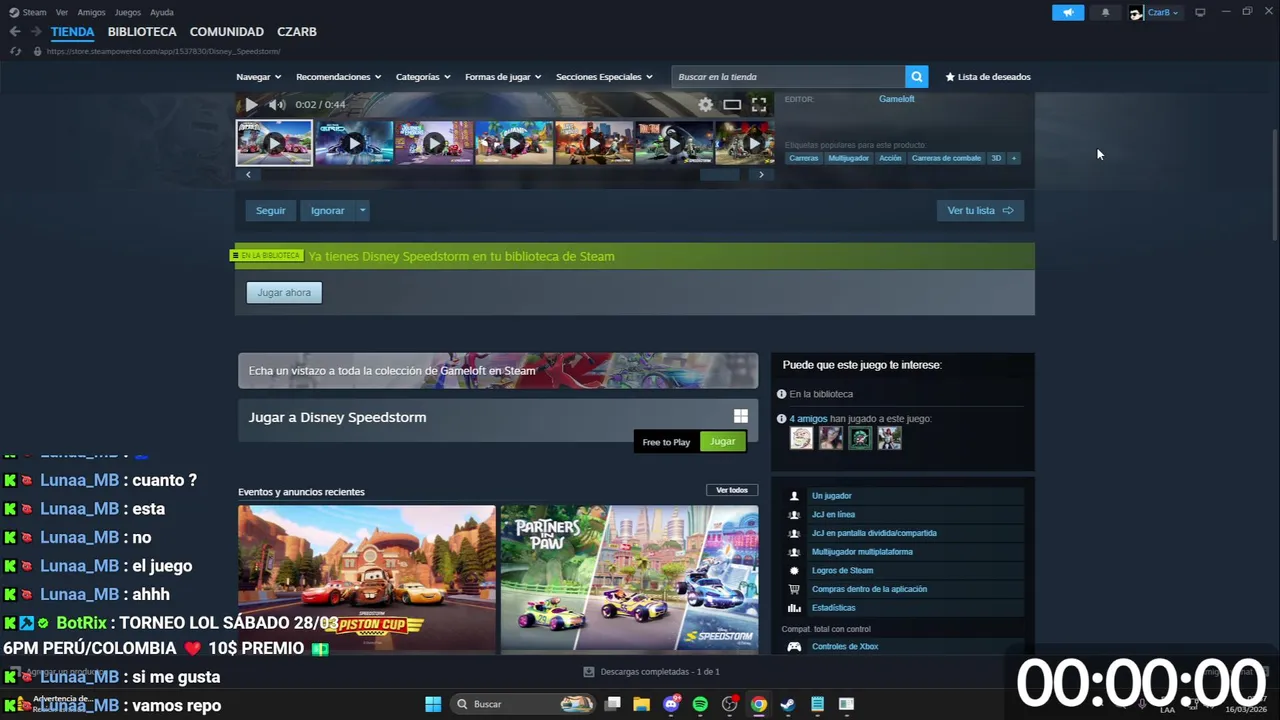
Task: Select the fourth trailer thumbnail
Action: tap(514, 143)
